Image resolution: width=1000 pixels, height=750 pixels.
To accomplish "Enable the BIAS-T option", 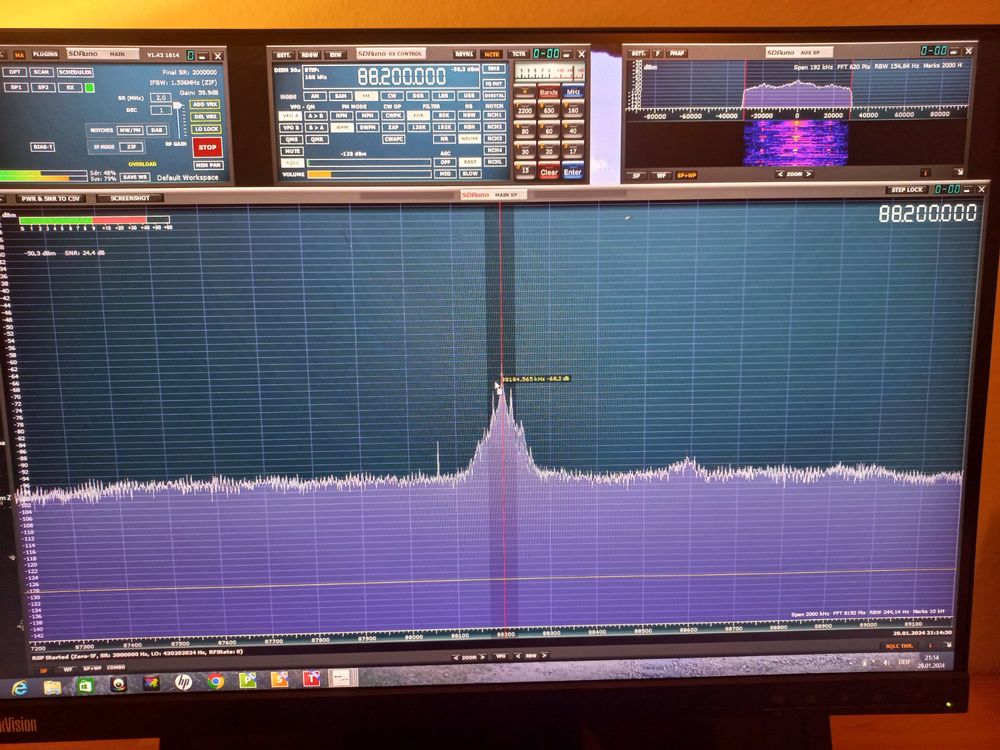I will 44,147.
